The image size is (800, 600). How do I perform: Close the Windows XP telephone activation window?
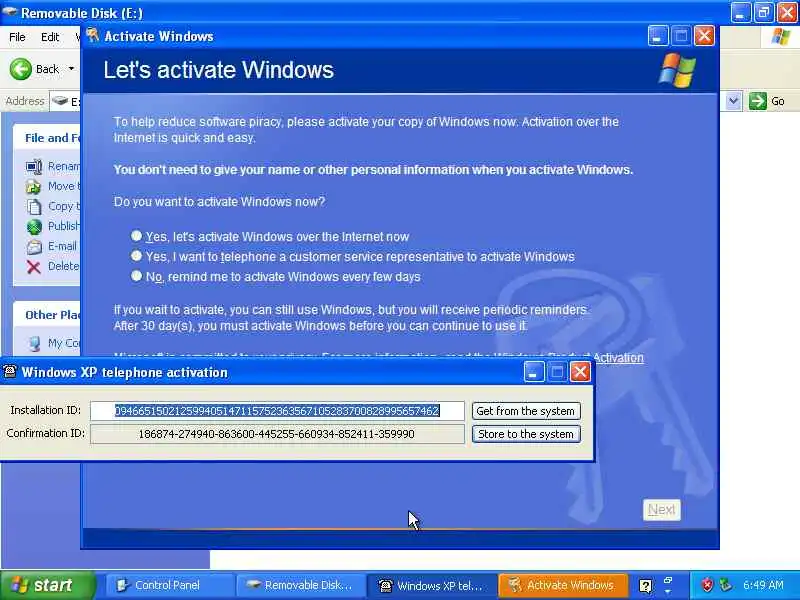(580, 372)
